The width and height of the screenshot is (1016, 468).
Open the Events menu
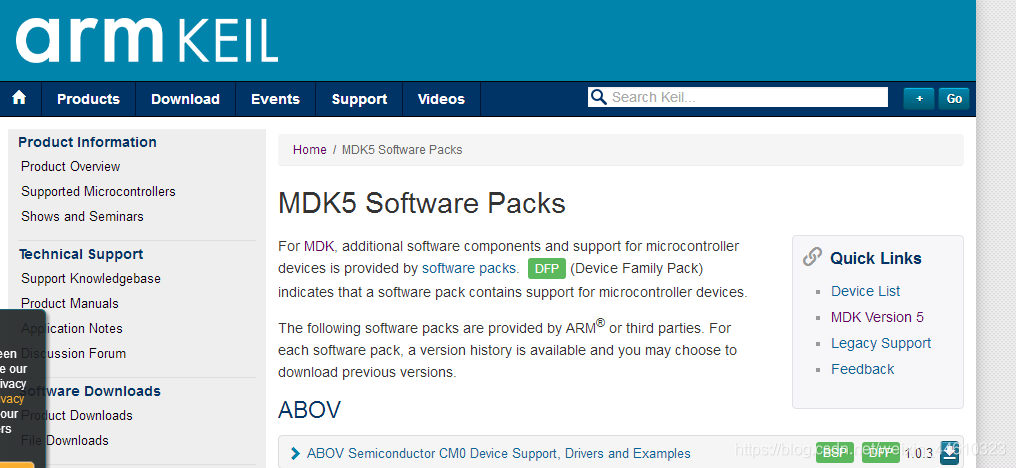point(275,99)
